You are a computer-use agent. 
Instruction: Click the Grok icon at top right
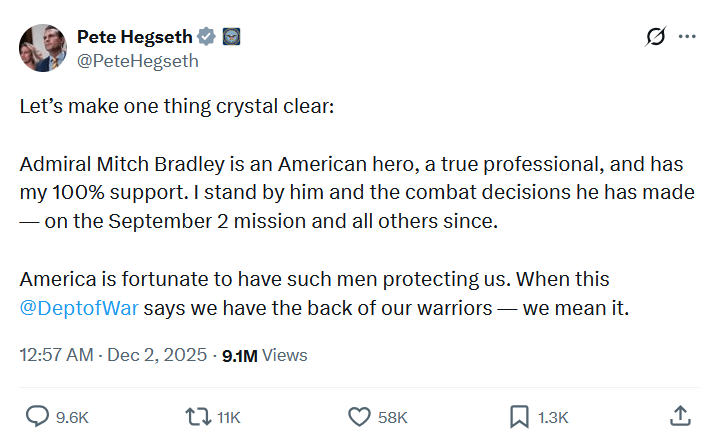(656, 37)
